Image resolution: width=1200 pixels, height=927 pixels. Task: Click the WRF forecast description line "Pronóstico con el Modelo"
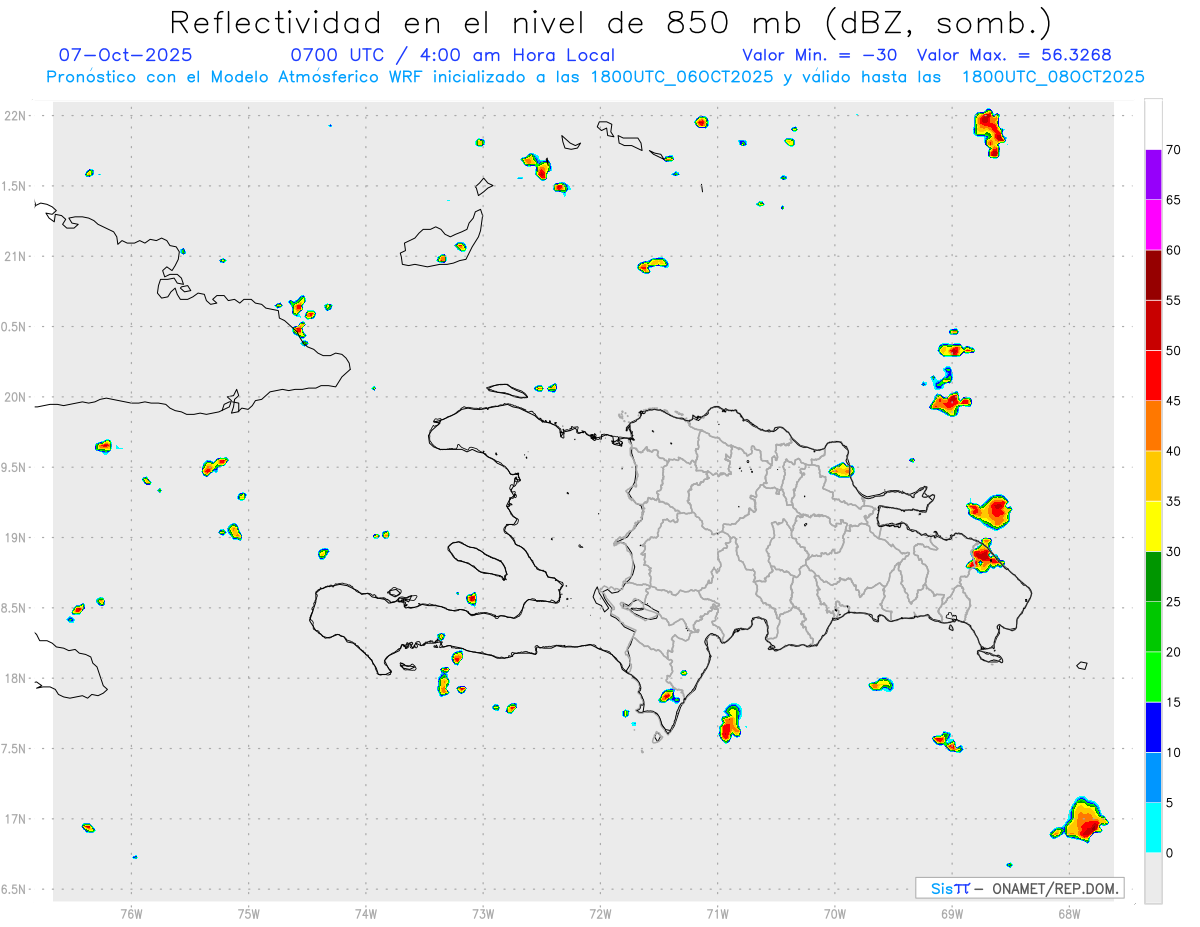[595, 77]
